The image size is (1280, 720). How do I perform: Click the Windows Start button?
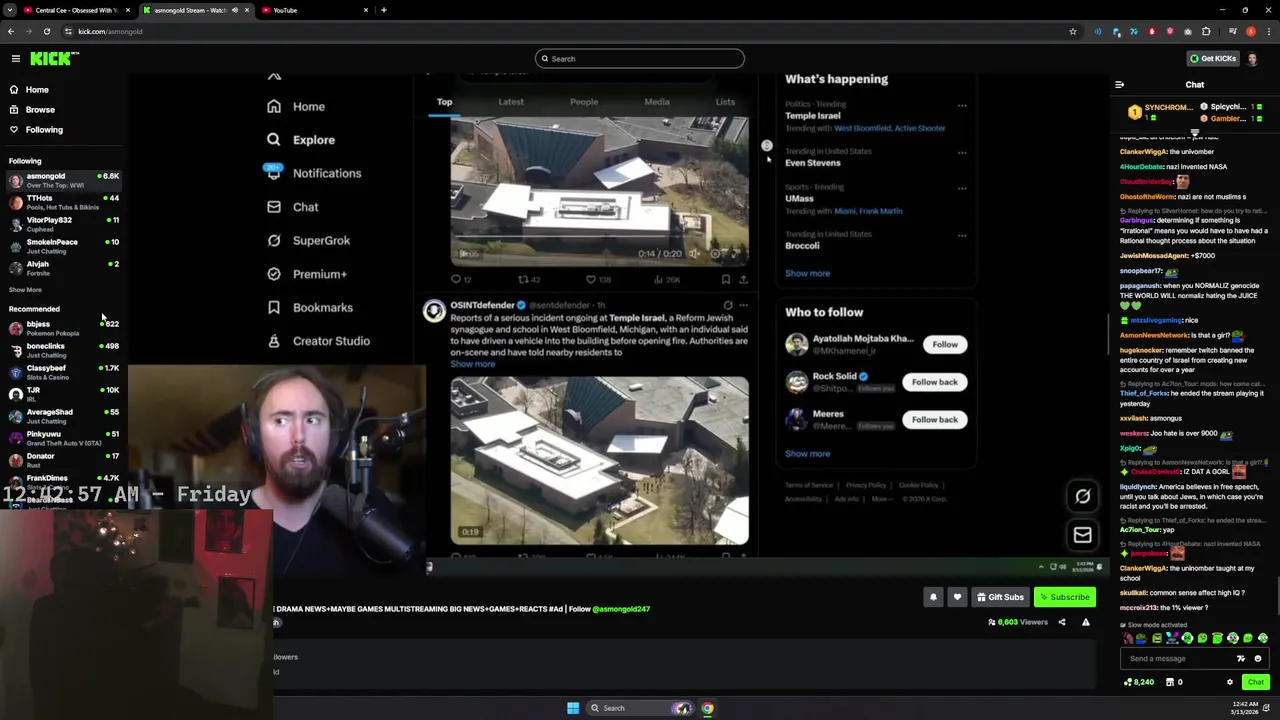click(x=573, y=708)
